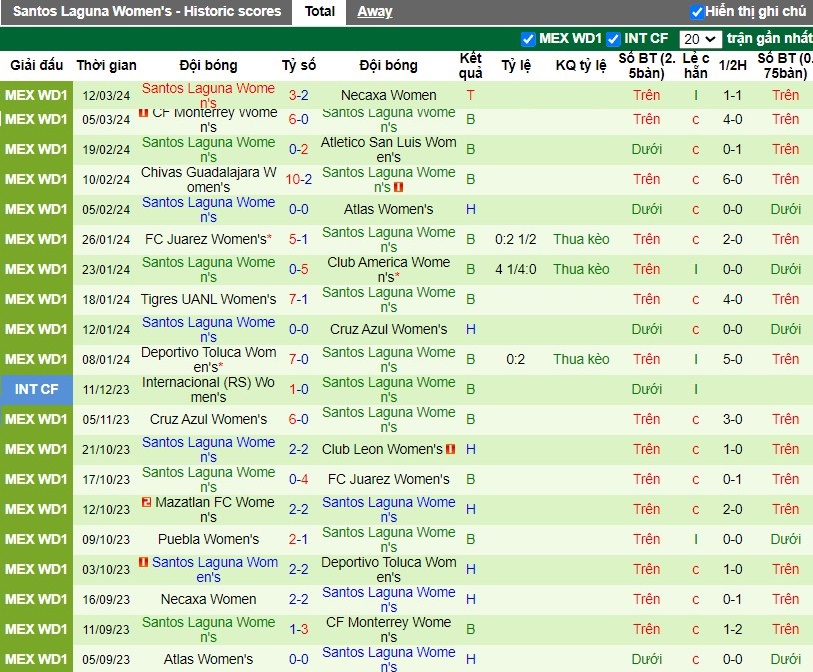
Task: Click the Thời gian column header
Action: point(106,65)
